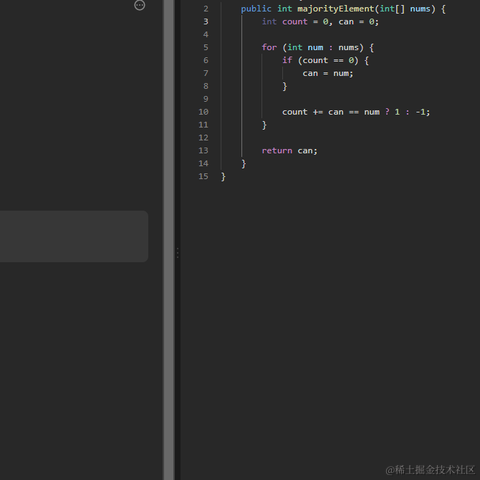480x480 pixels.
Task: Click the 'for' keyword on line 5
Action: coord(269,47)
